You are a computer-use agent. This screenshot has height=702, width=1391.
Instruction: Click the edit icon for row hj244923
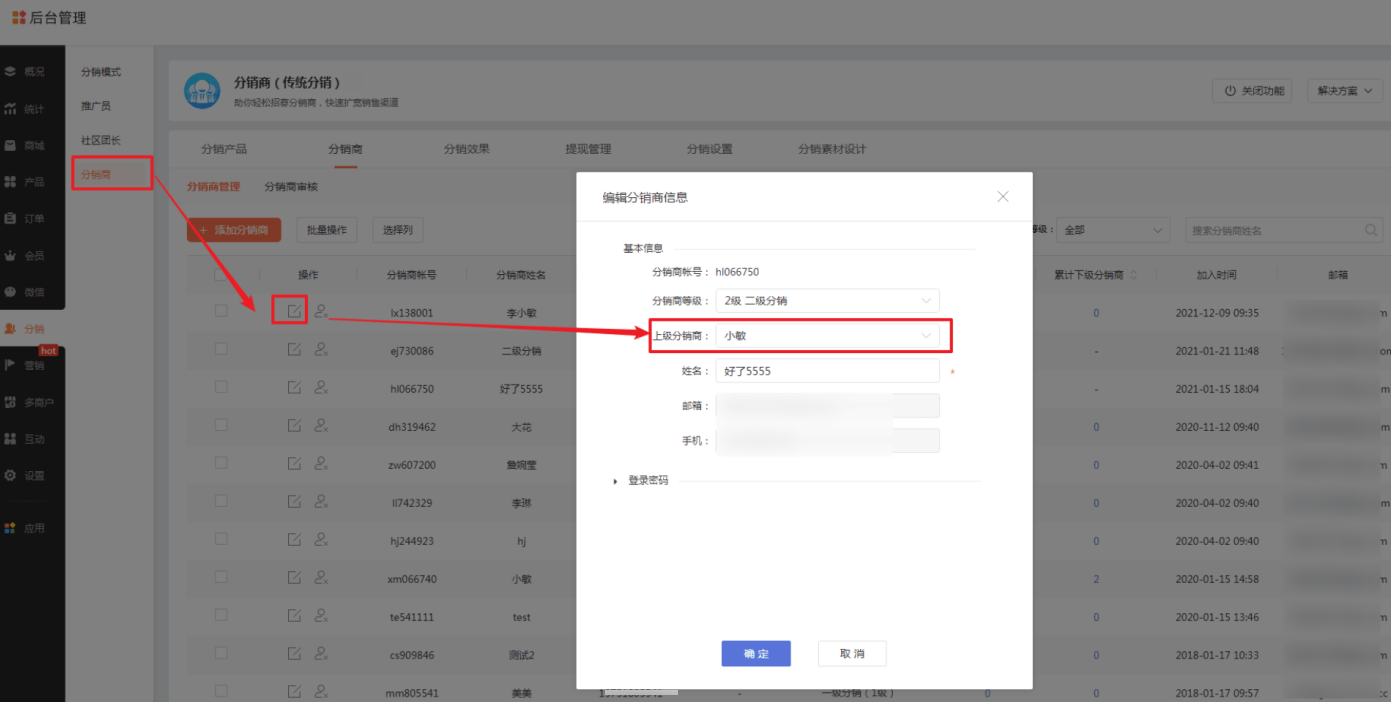pyautogui.click(x=294, y=539)
